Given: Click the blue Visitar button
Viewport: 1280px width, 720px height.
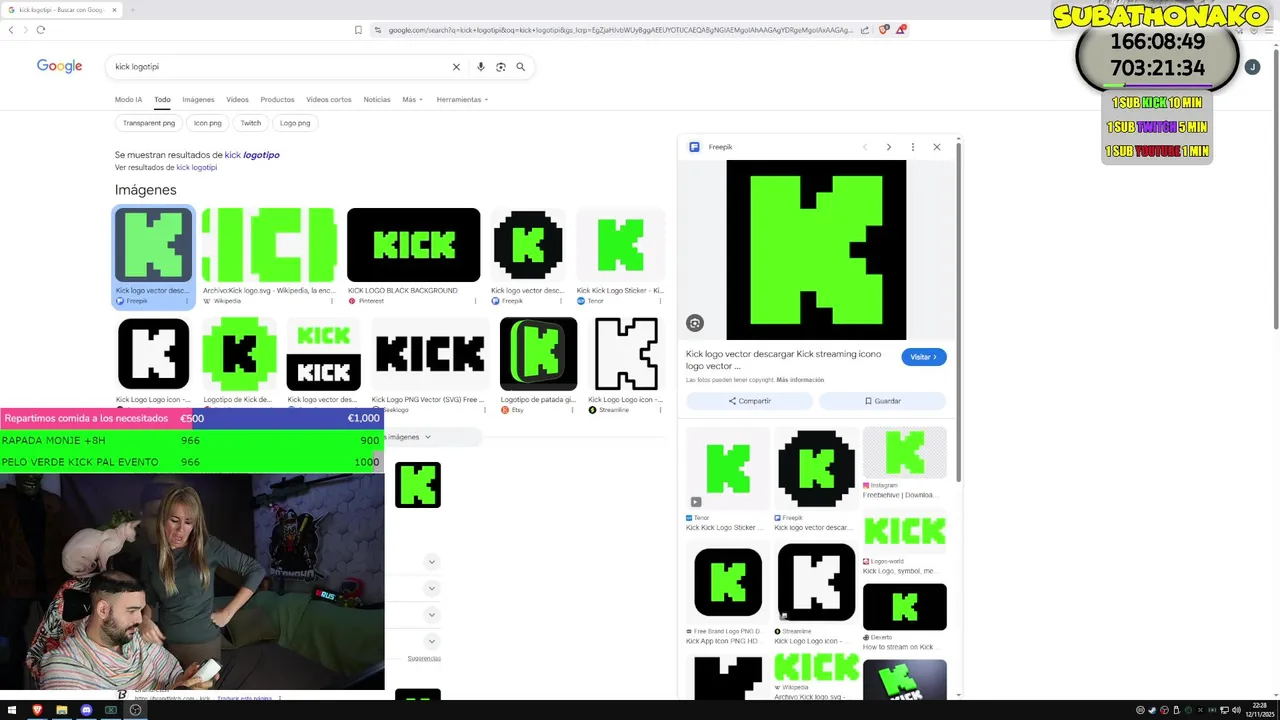Looking at the screenshot, I should [x=923, y=357].
